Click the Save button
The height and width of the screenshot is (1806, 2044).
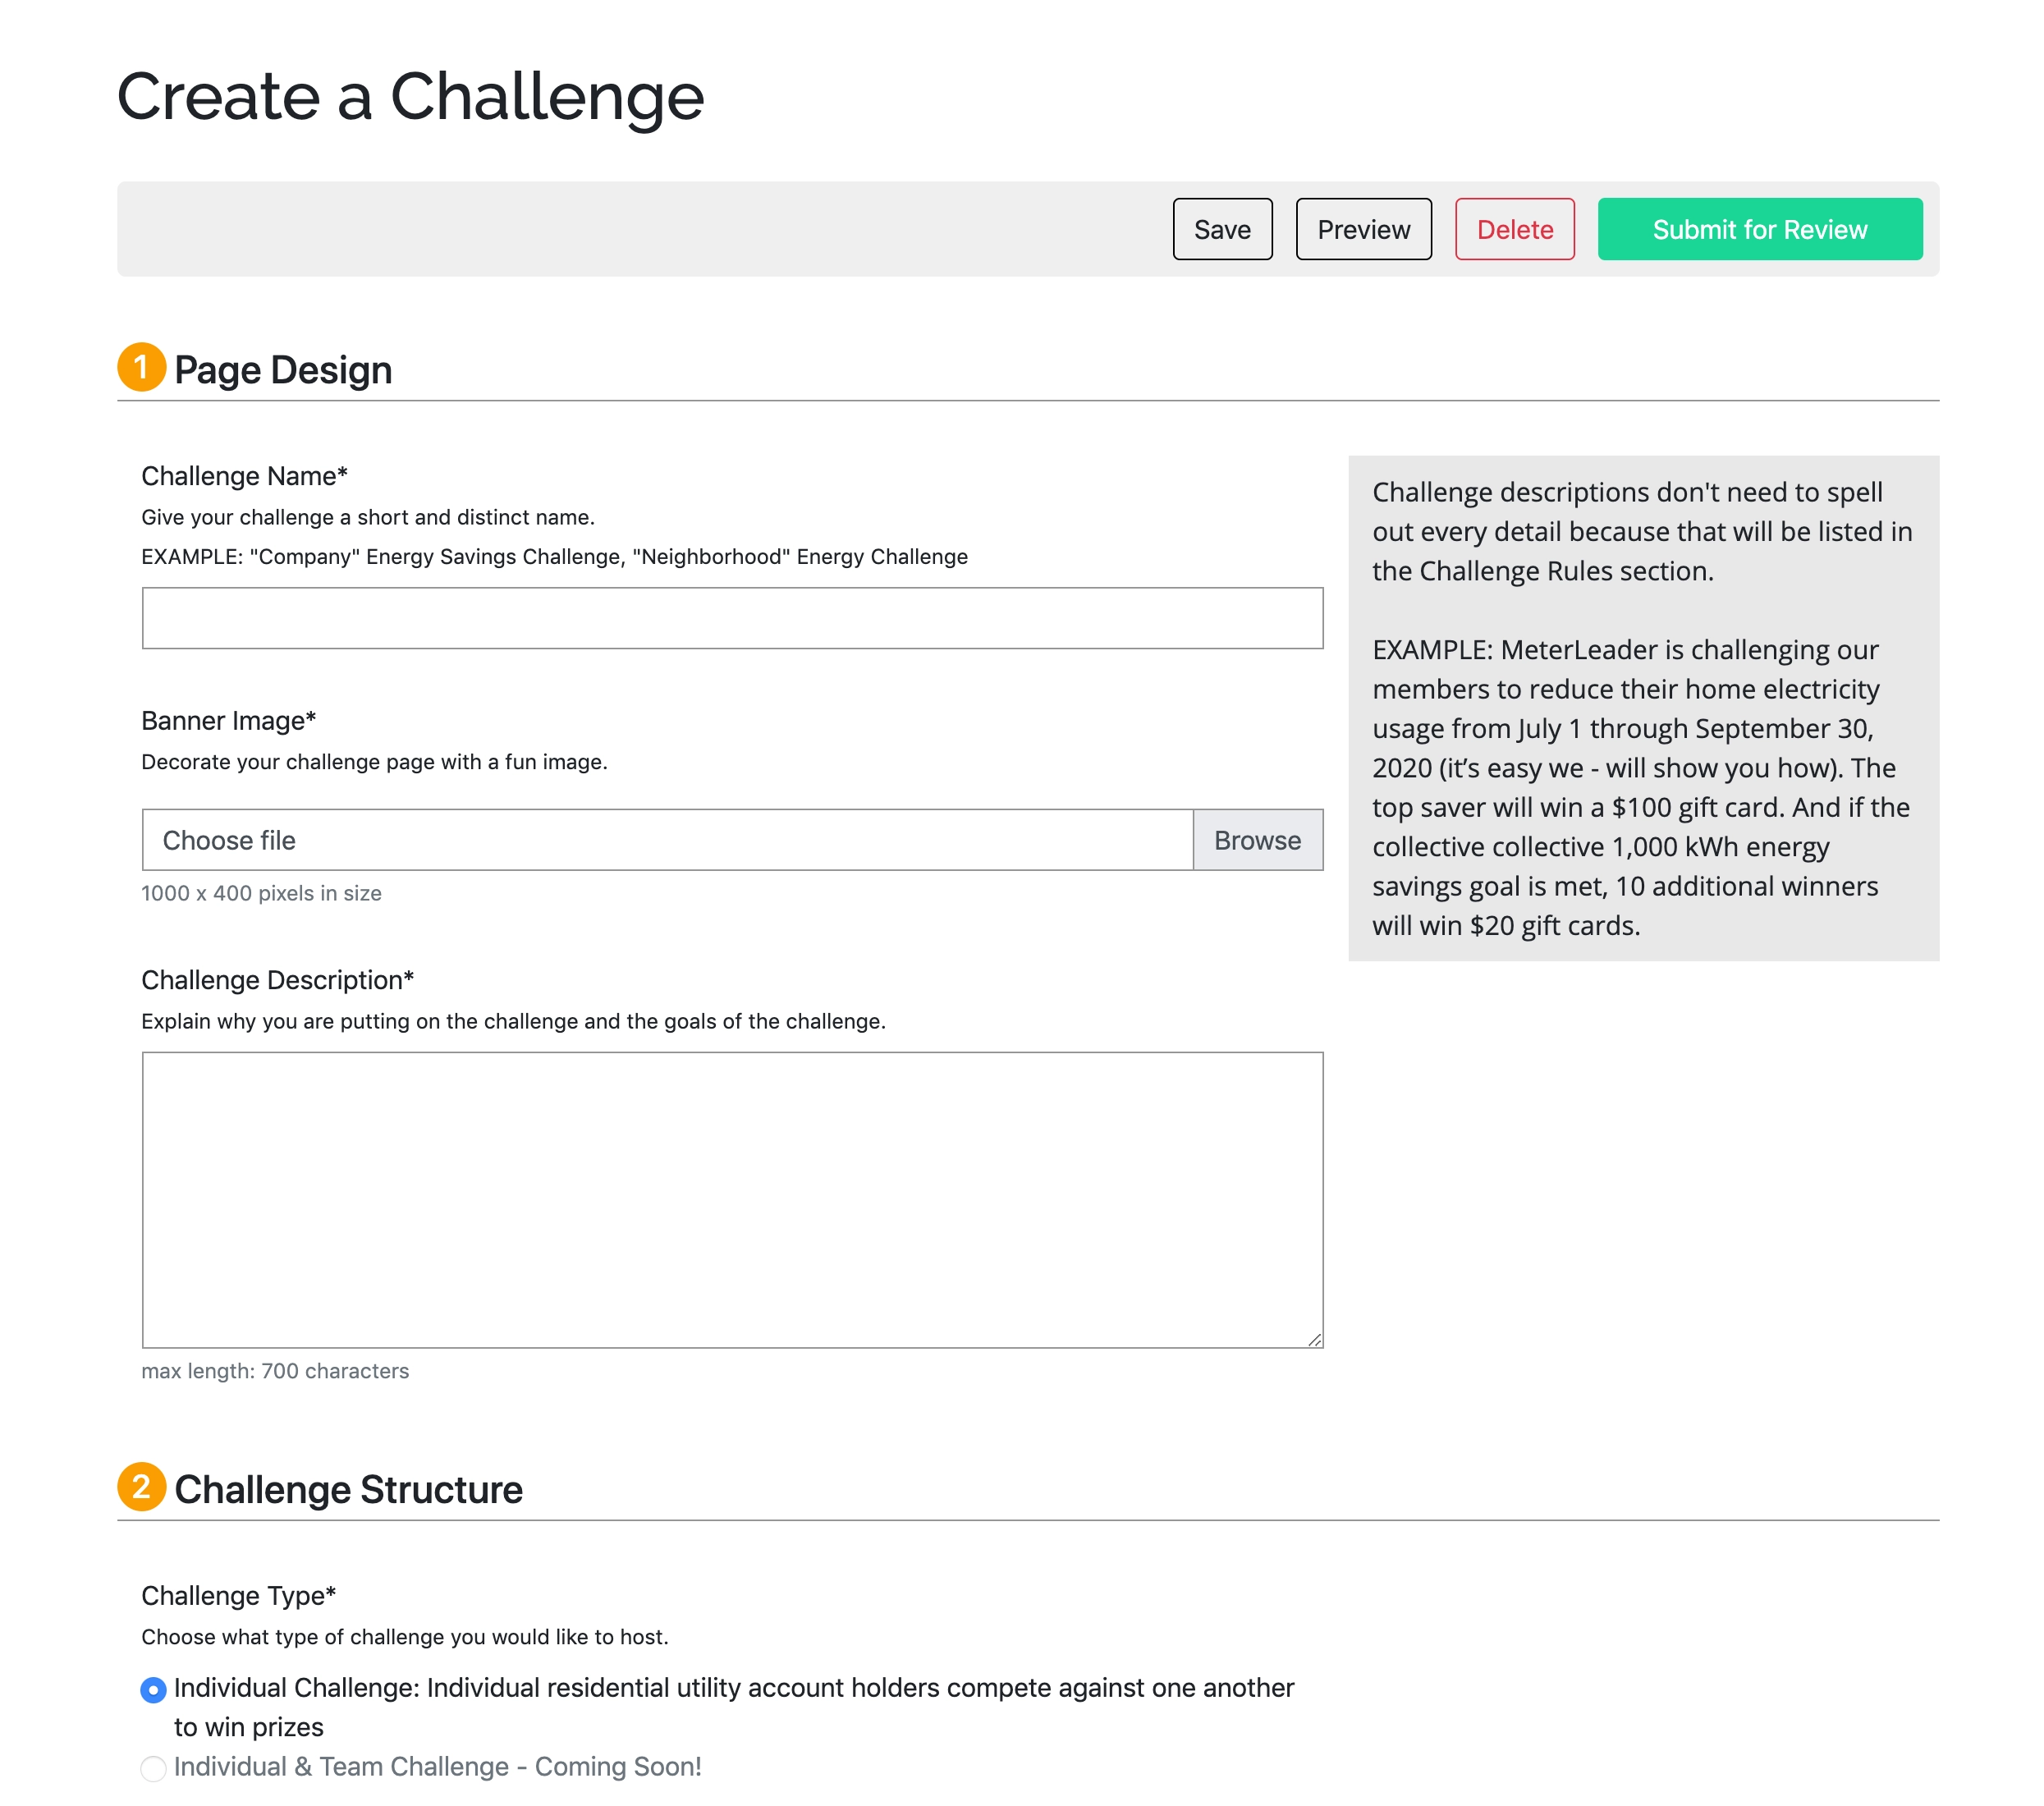pyautogui.click(x=1222, y=229)
